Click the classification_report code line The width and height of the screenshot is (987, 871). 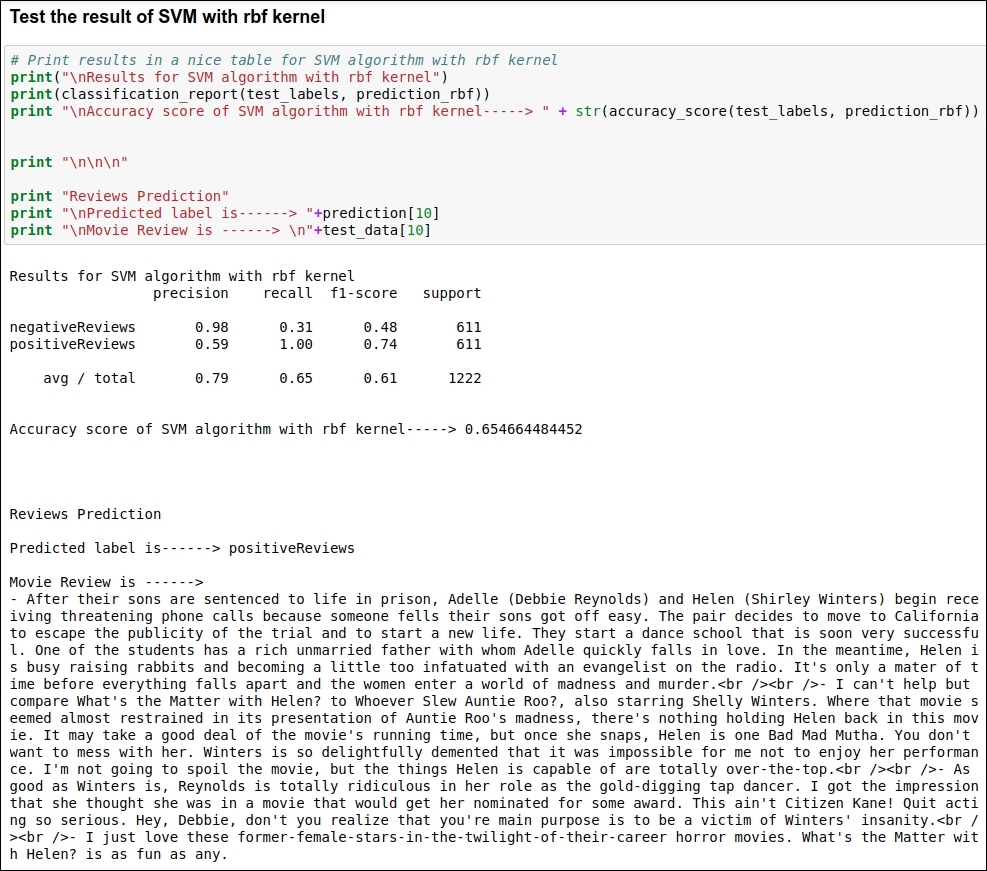tap(250, 94)
